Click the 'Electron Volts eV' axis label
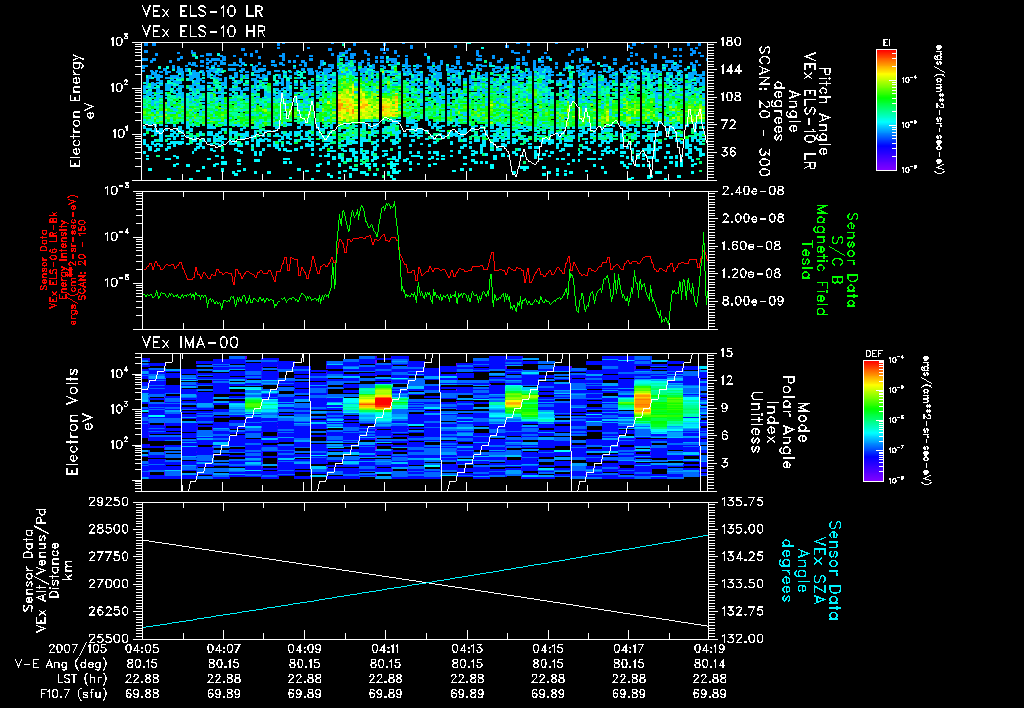Image resolution: width=1024 pixels, height=708 pixels. coord(78,422)
